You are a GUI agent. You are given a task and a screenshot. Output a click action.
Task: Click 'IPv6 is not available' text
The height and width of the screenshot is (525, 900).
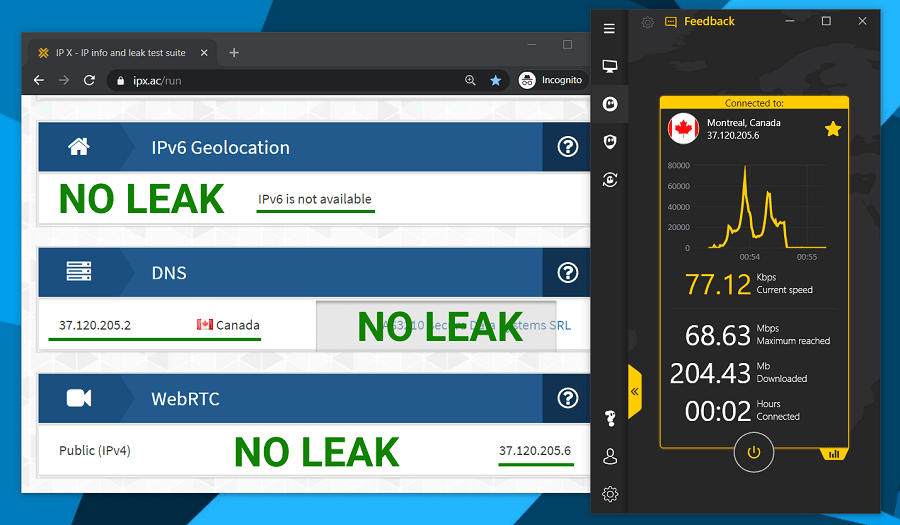[315, 199]
